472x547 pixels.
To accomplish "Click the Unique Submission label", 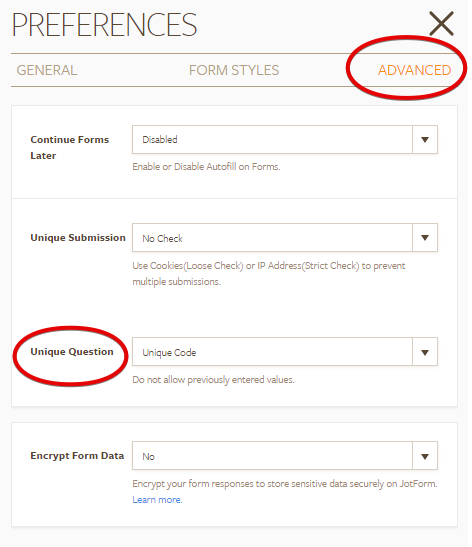I will tap(78, 238).
